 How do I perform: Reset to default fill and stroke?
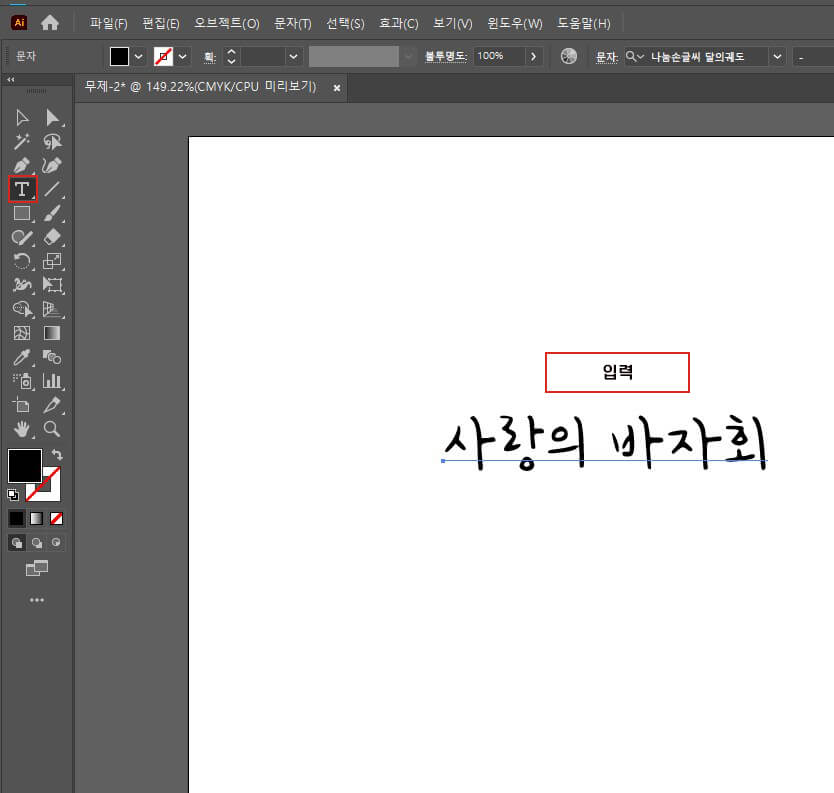13,495
